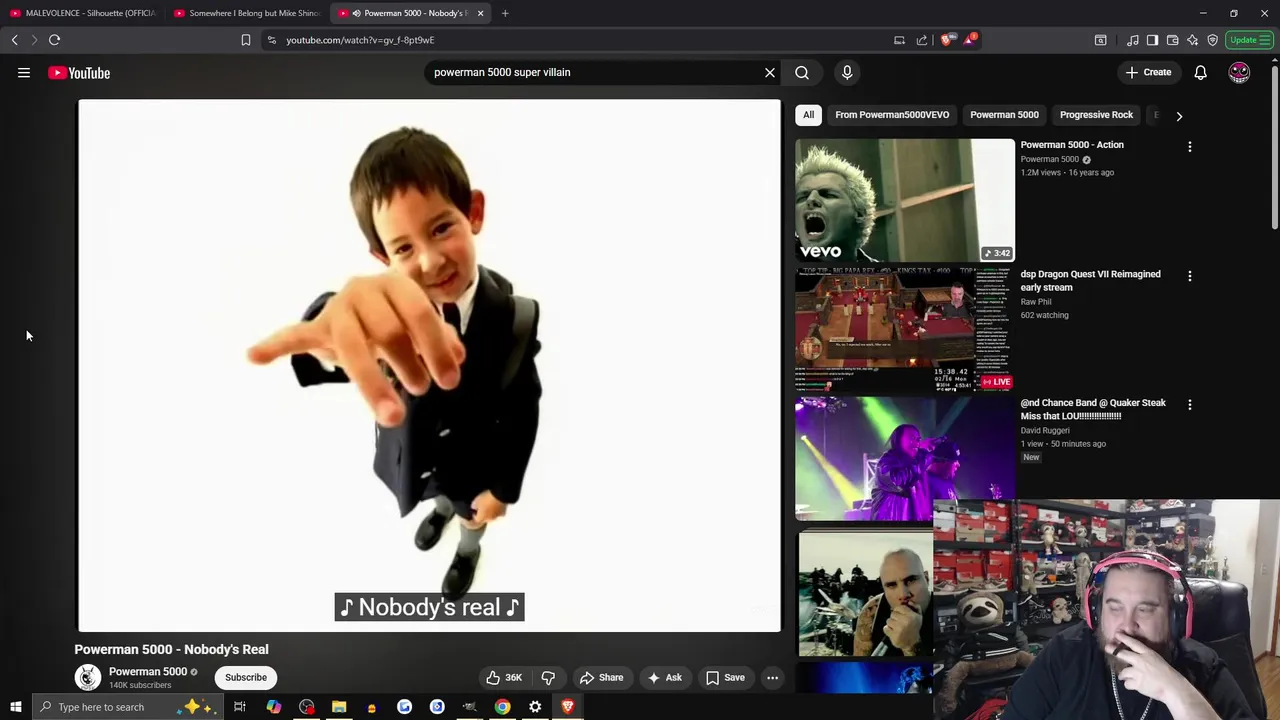
Task: Click the Ask button below the video
Action: point(665,677)
